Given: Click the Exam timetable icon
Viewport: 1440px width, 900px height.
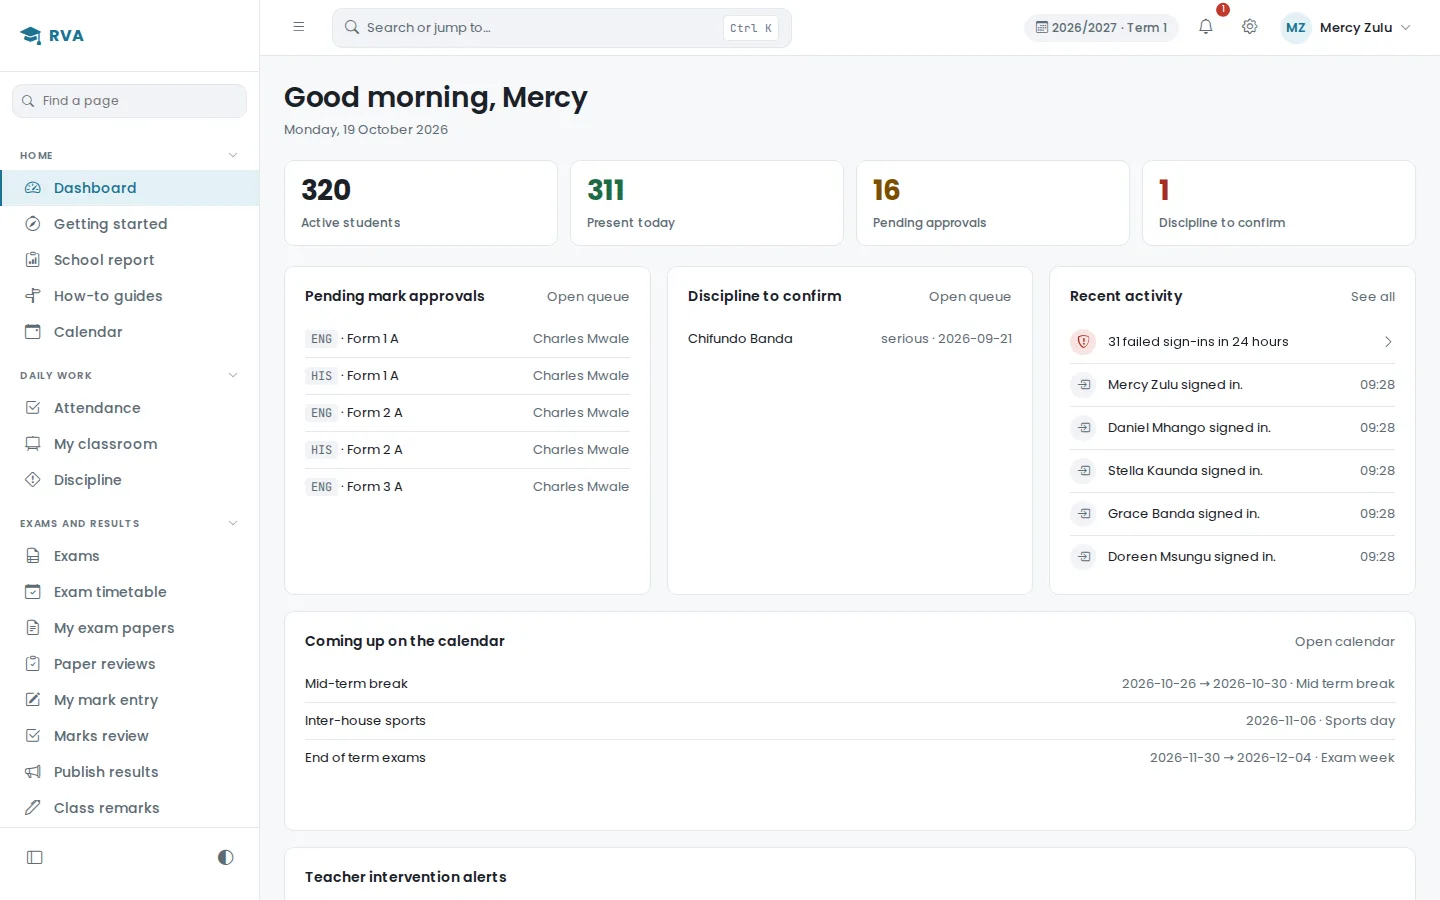Looking at the screenshot, I should pos(33,592).
